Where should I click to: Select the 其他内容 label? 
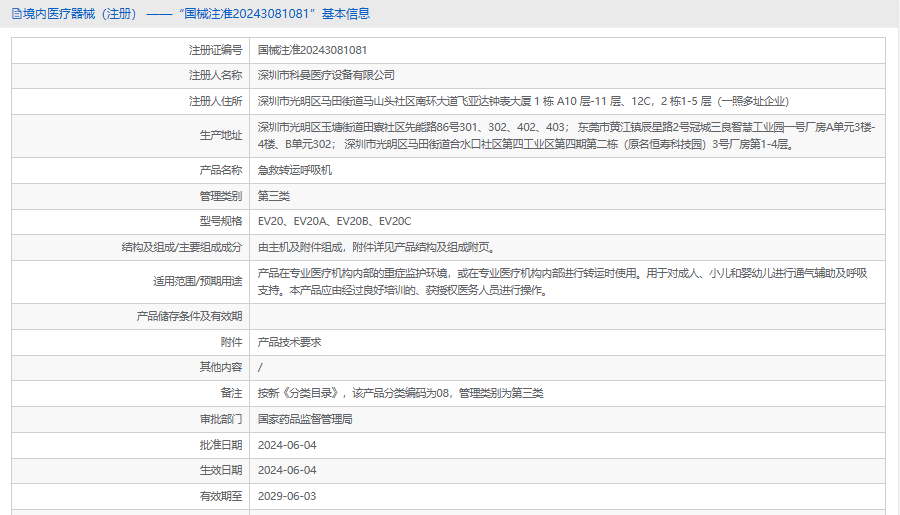point(221,367)
